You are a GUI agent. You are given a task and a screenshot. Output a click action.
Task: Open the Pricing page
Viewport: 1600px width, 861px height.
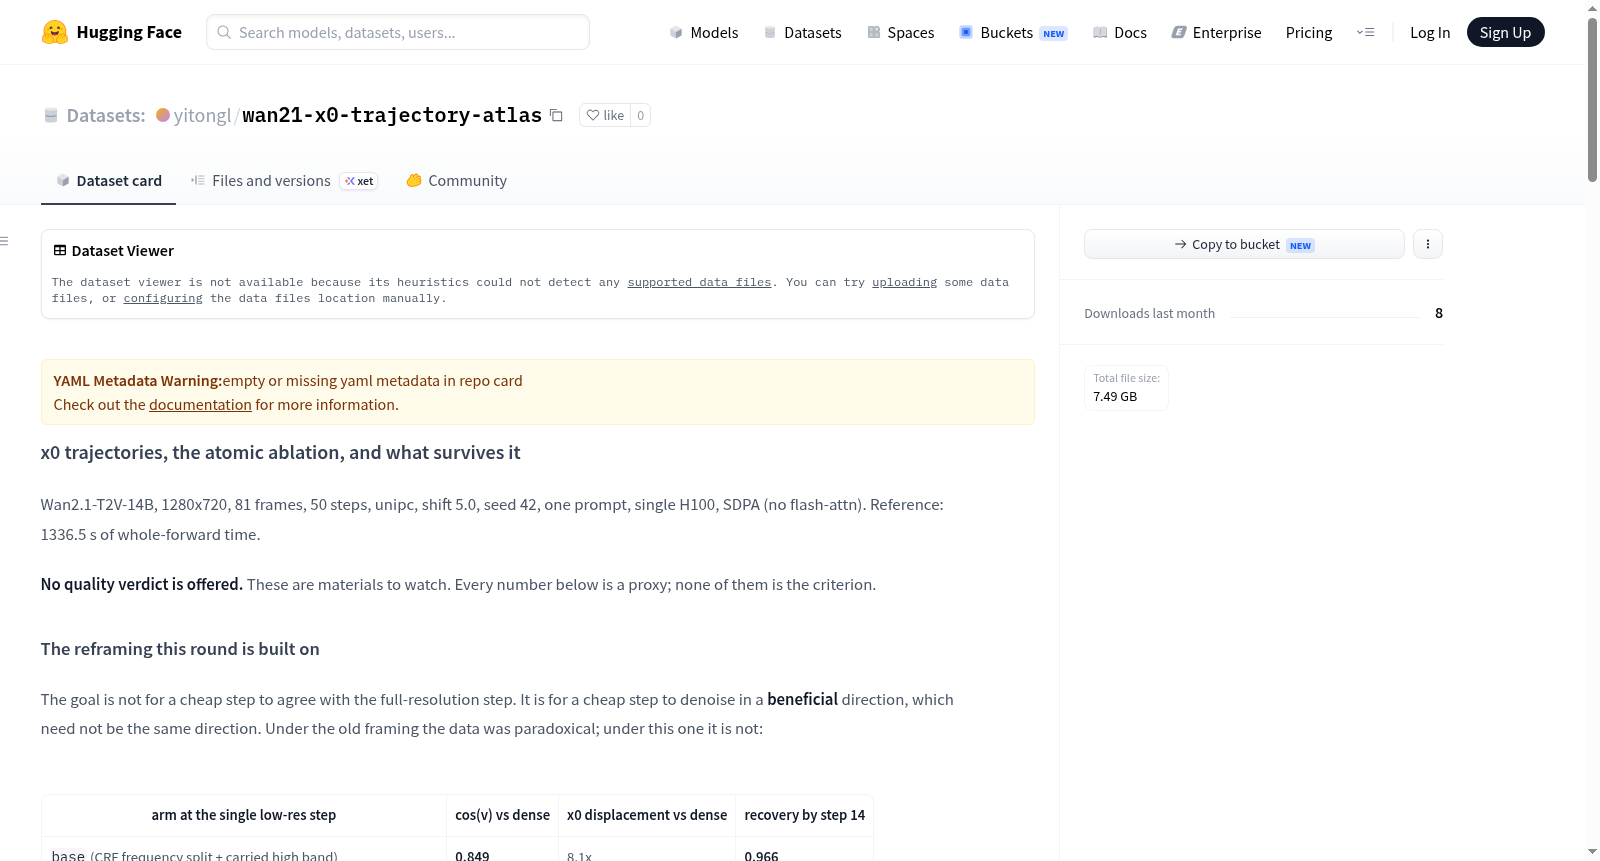[1309, 32]
